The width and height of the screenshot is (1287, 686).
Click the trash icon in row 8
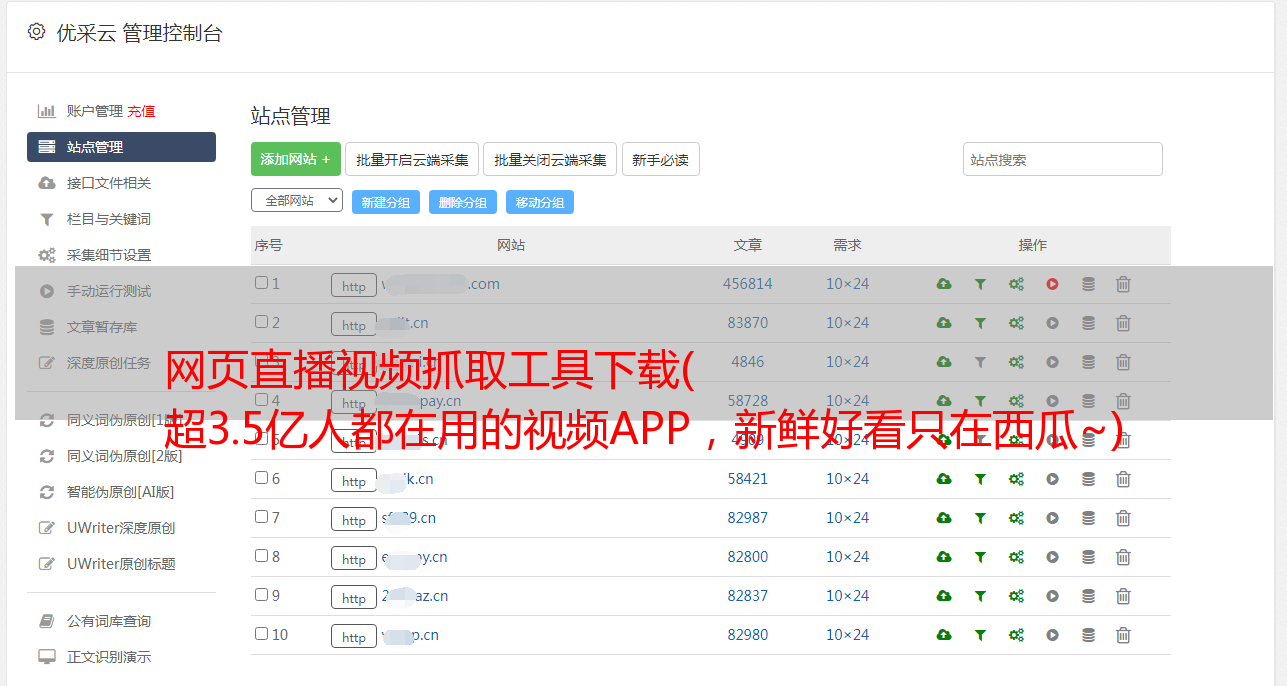click(x=1123, y=557)
